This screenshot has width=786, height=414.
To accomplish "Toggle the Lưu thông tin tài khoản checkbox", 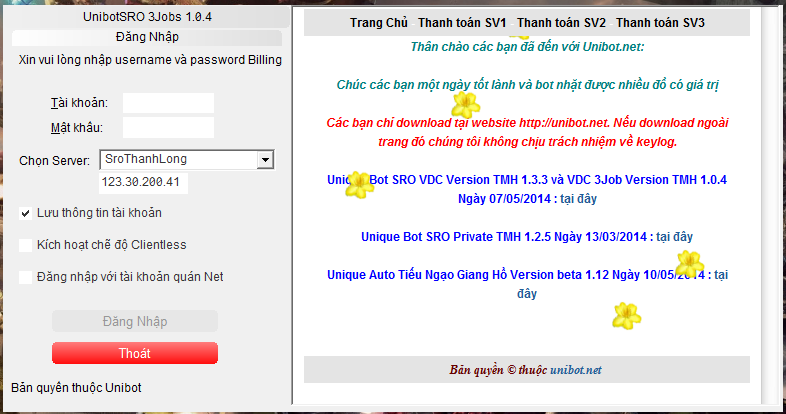I will pos(26,213).
